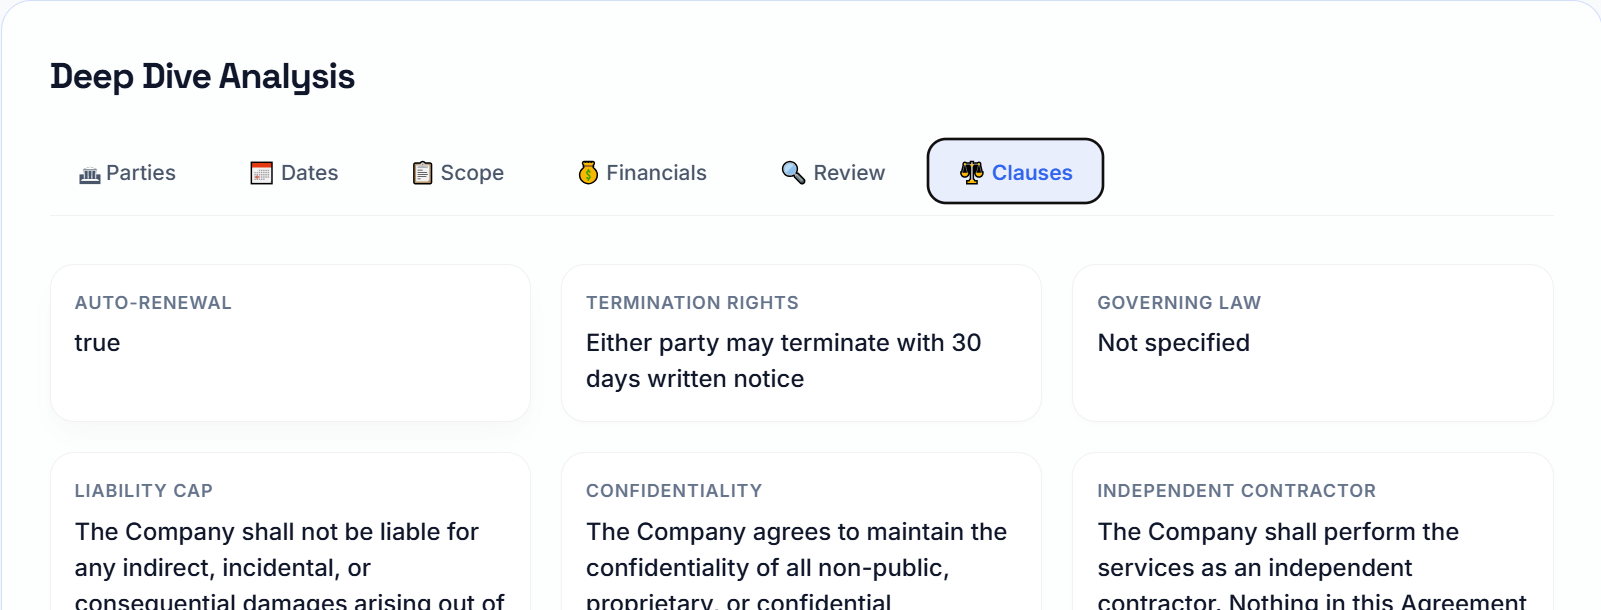Click the balance scales Clauses icon

(971, 173)
